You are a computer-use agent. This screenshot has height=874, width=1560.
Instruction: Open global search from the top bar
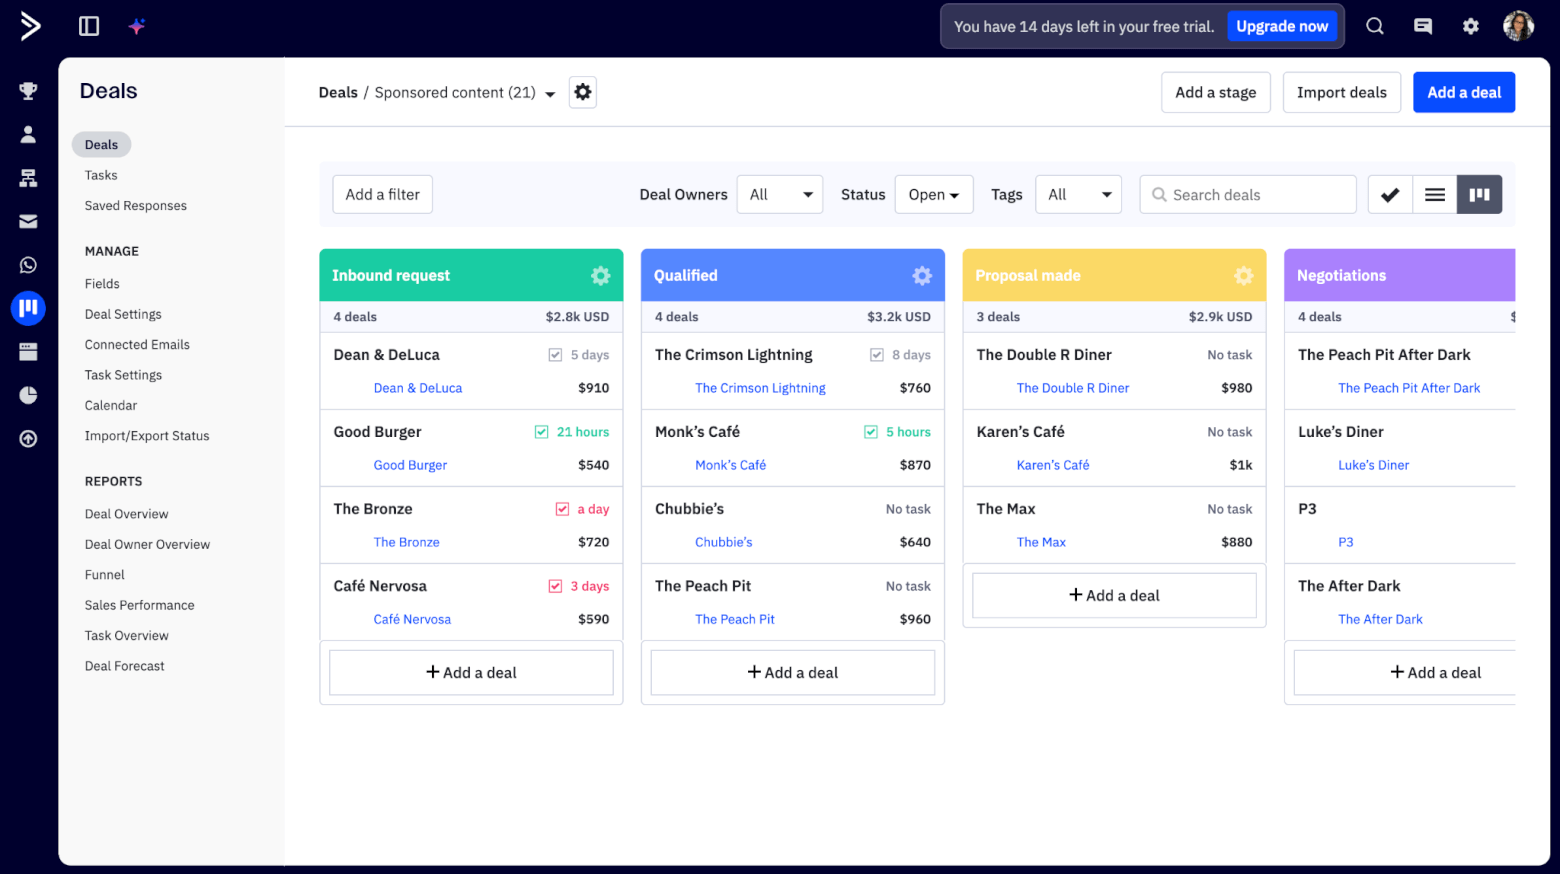click(x=1374, y=26)
